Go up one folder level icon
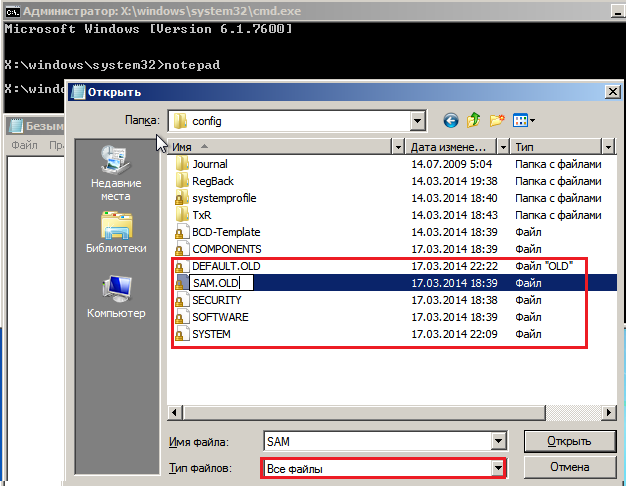Screen dimensions: 626x486 click(473, 121)
